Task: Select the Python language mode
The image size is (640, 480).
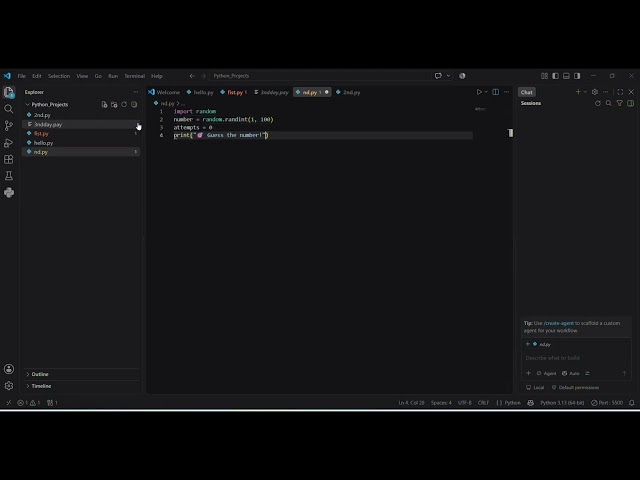Action: point(512,403)
